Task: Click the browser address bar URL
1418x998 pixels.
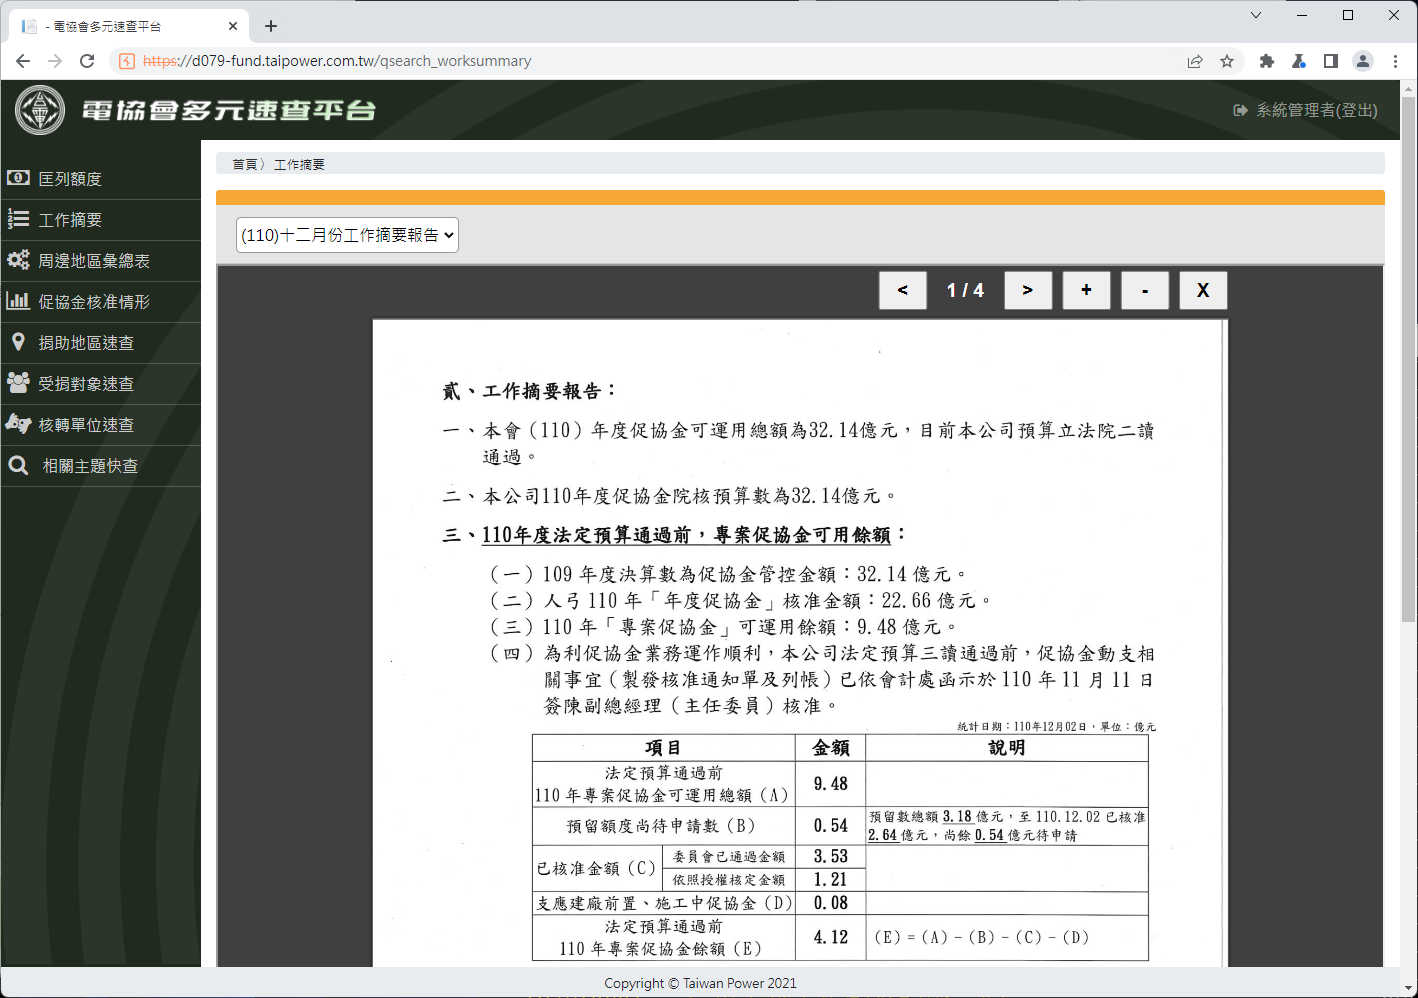Action: point(337,61)
